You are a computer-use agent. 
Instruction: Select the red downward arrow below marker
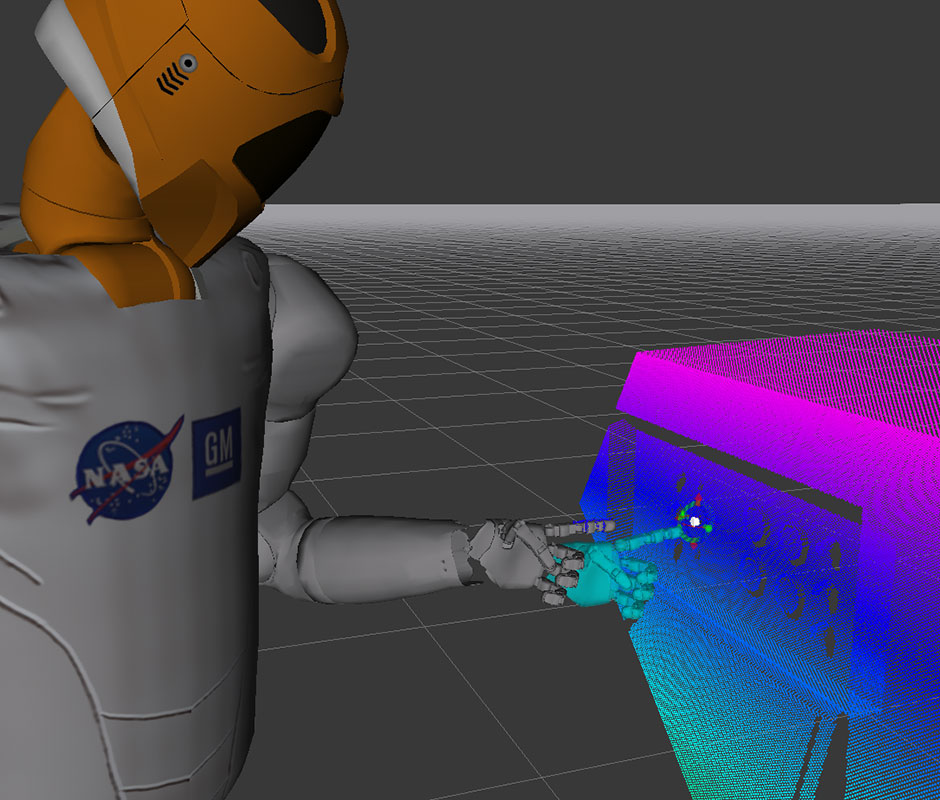694,545
